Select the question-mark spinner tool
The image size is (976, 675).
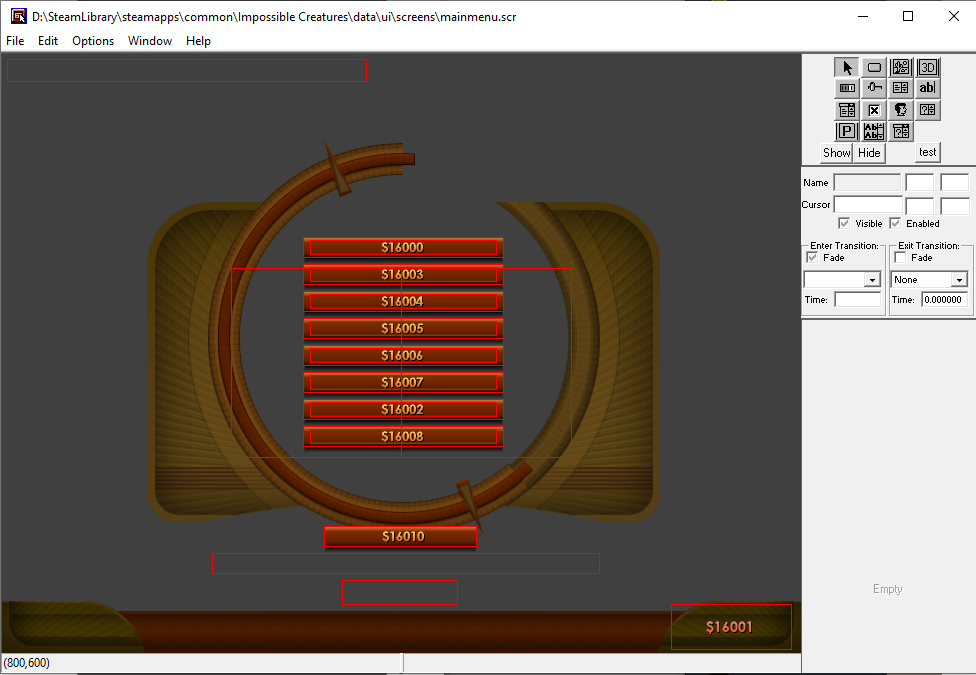tap(927, 110)
